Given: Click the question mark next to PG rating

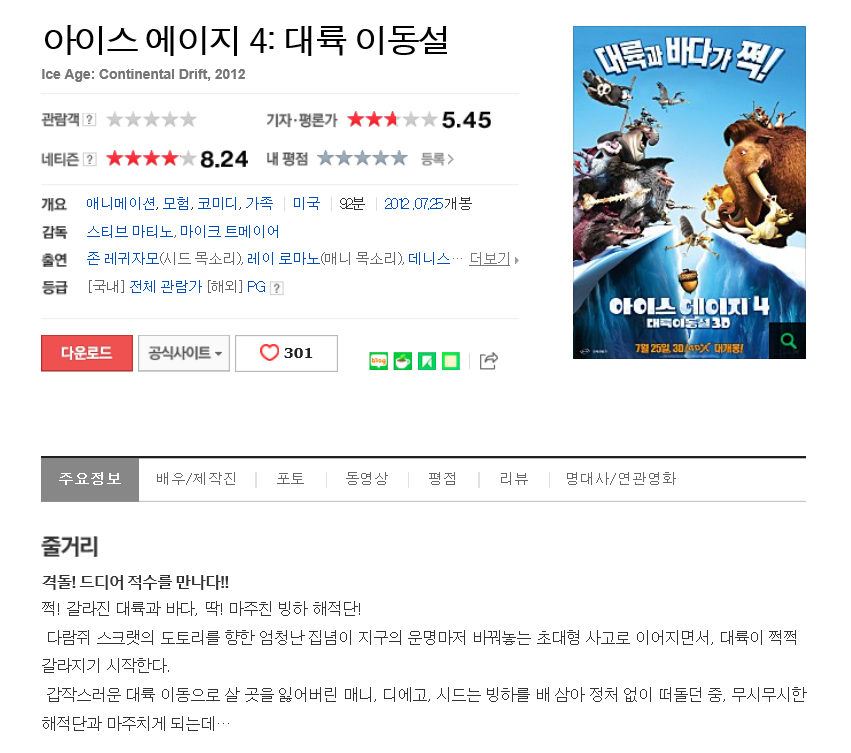Looking at the screenshot, I should coord(276,288).
